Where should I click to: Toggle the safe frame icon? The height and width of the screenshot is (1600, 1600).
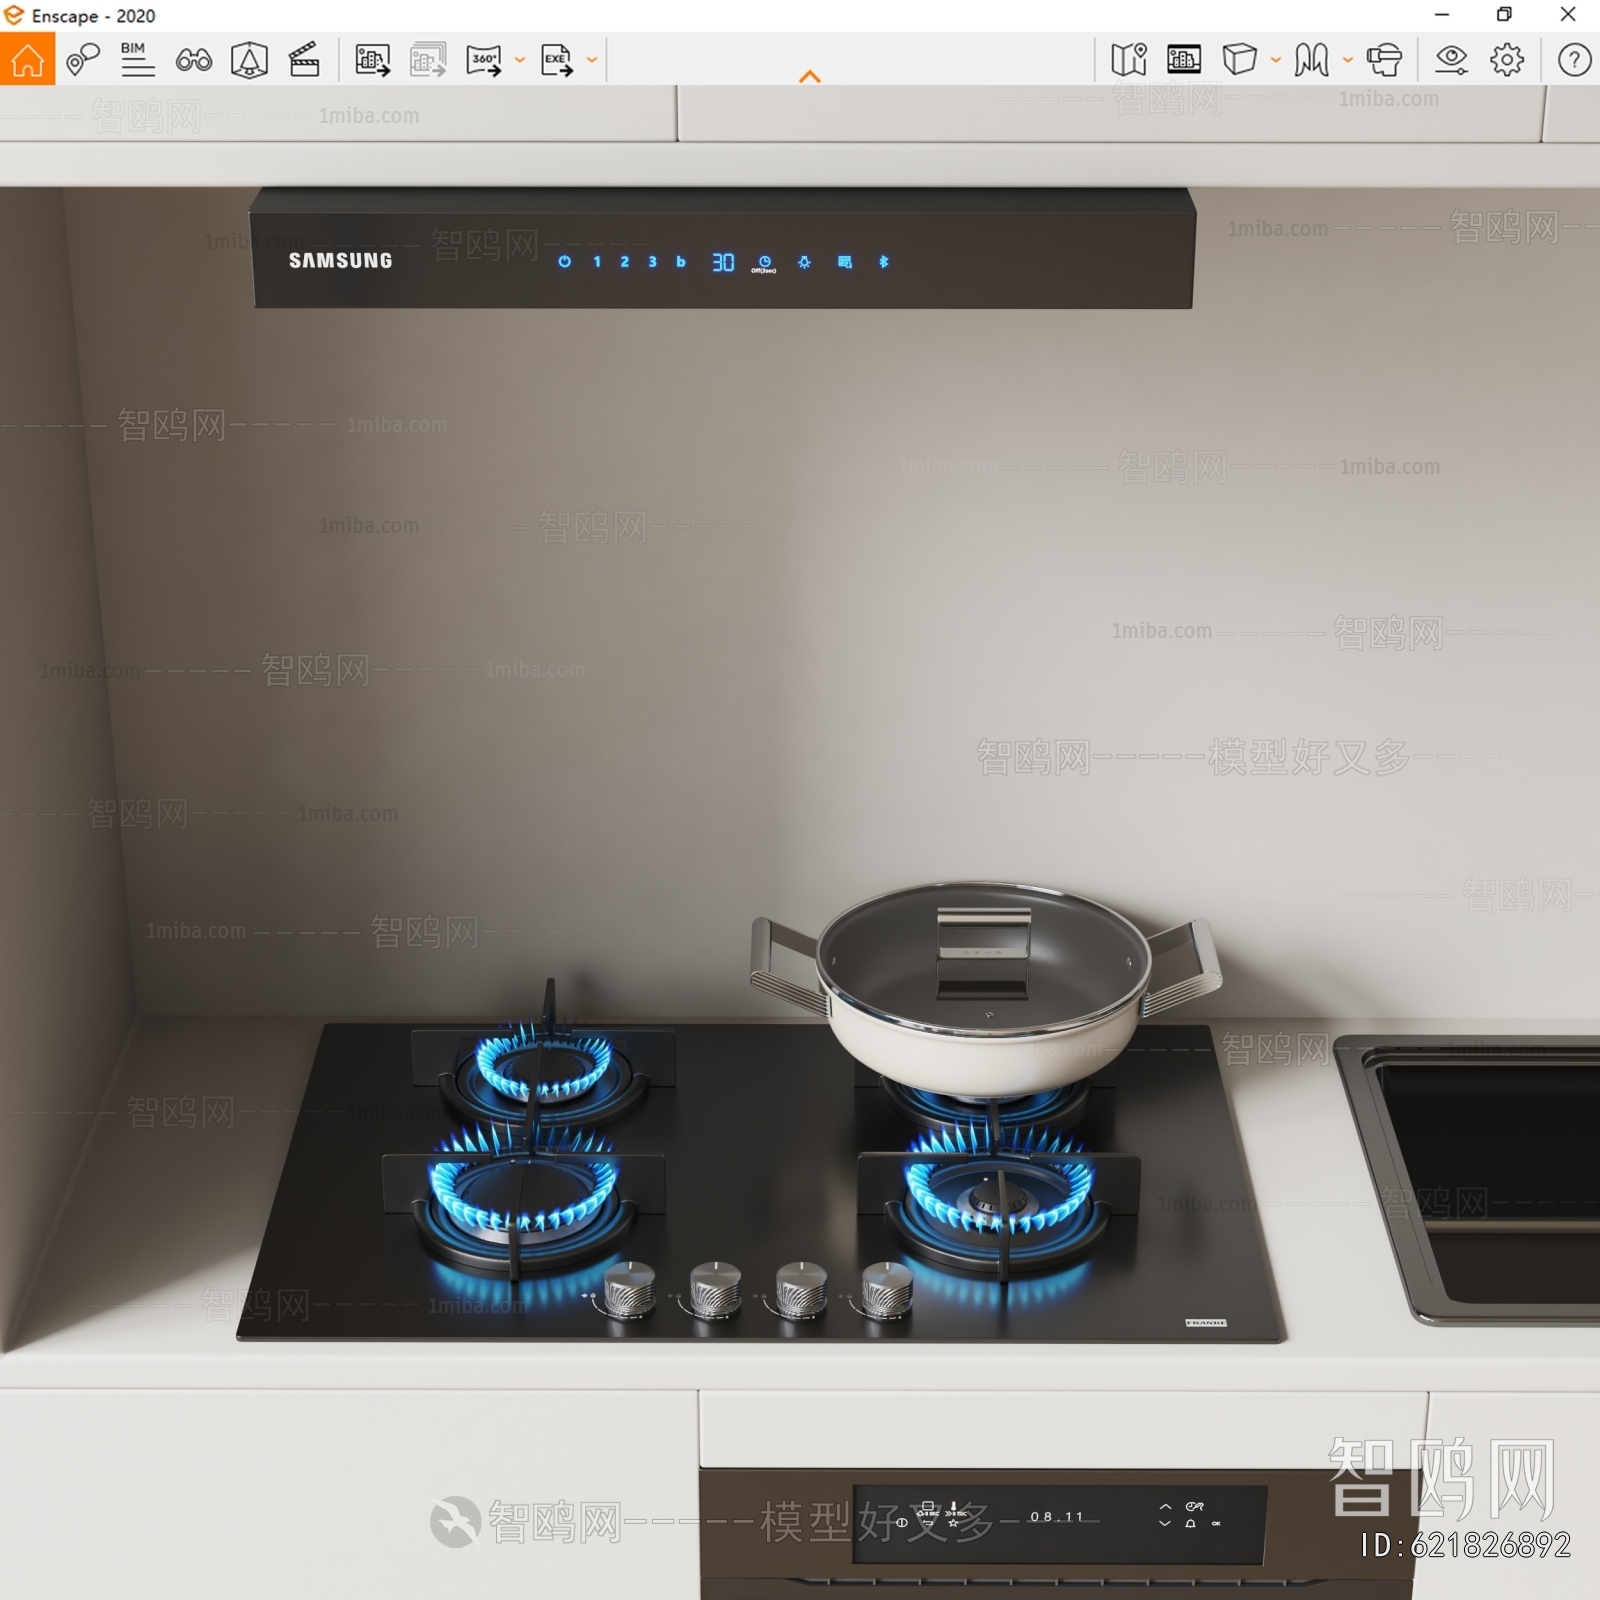click(x=1184, y=60)
